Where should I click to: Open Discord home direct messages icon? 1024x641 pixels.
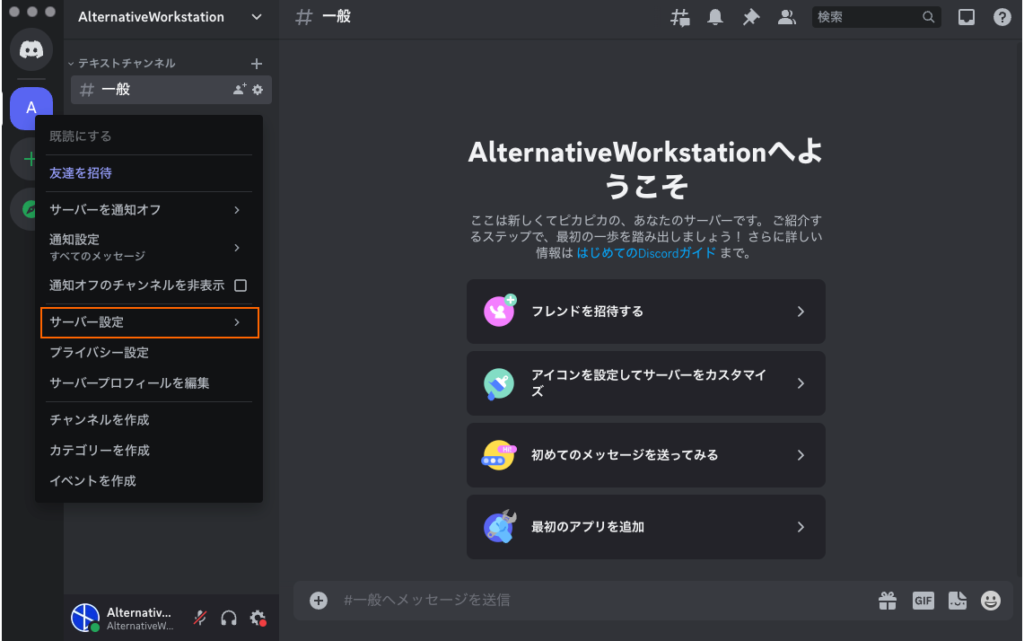(x=31, y=49)
